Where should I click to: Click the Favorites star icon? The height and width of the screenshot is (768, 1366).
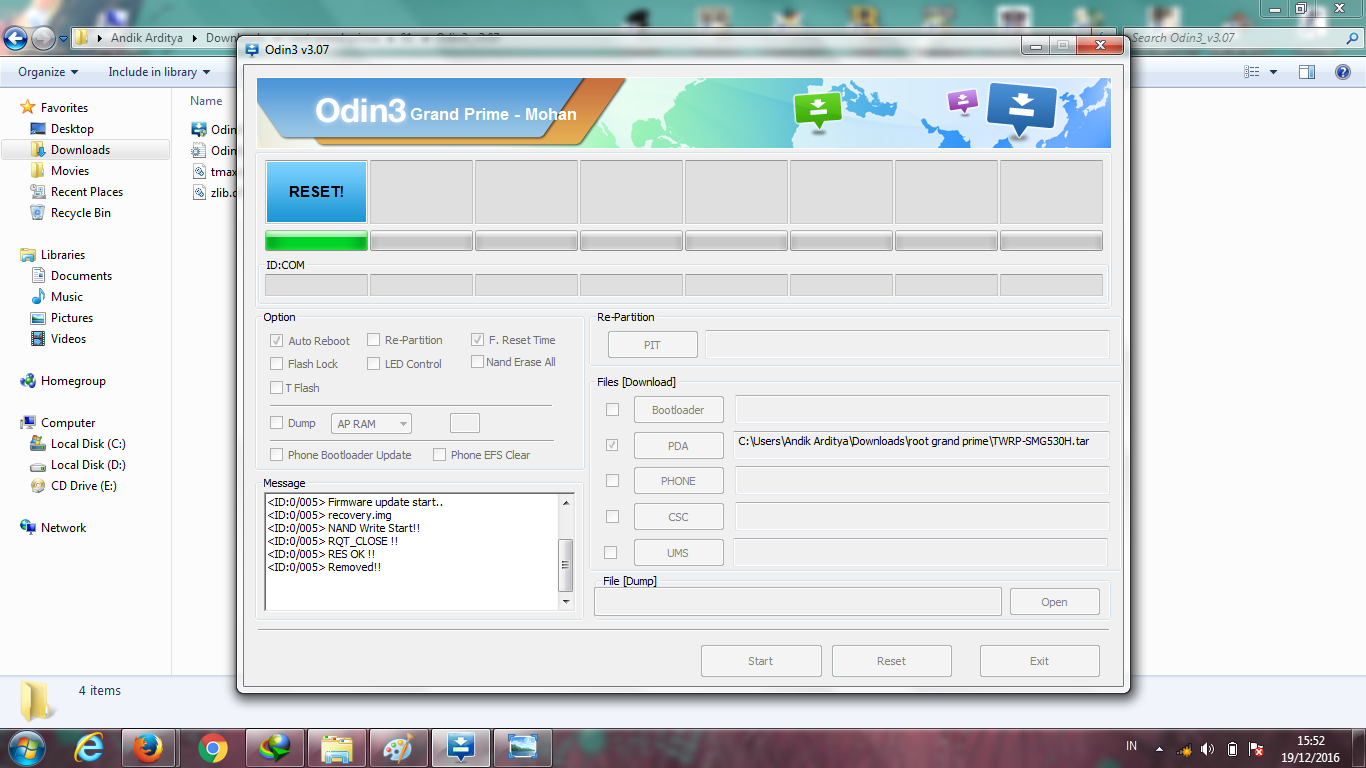click(28, 107)
